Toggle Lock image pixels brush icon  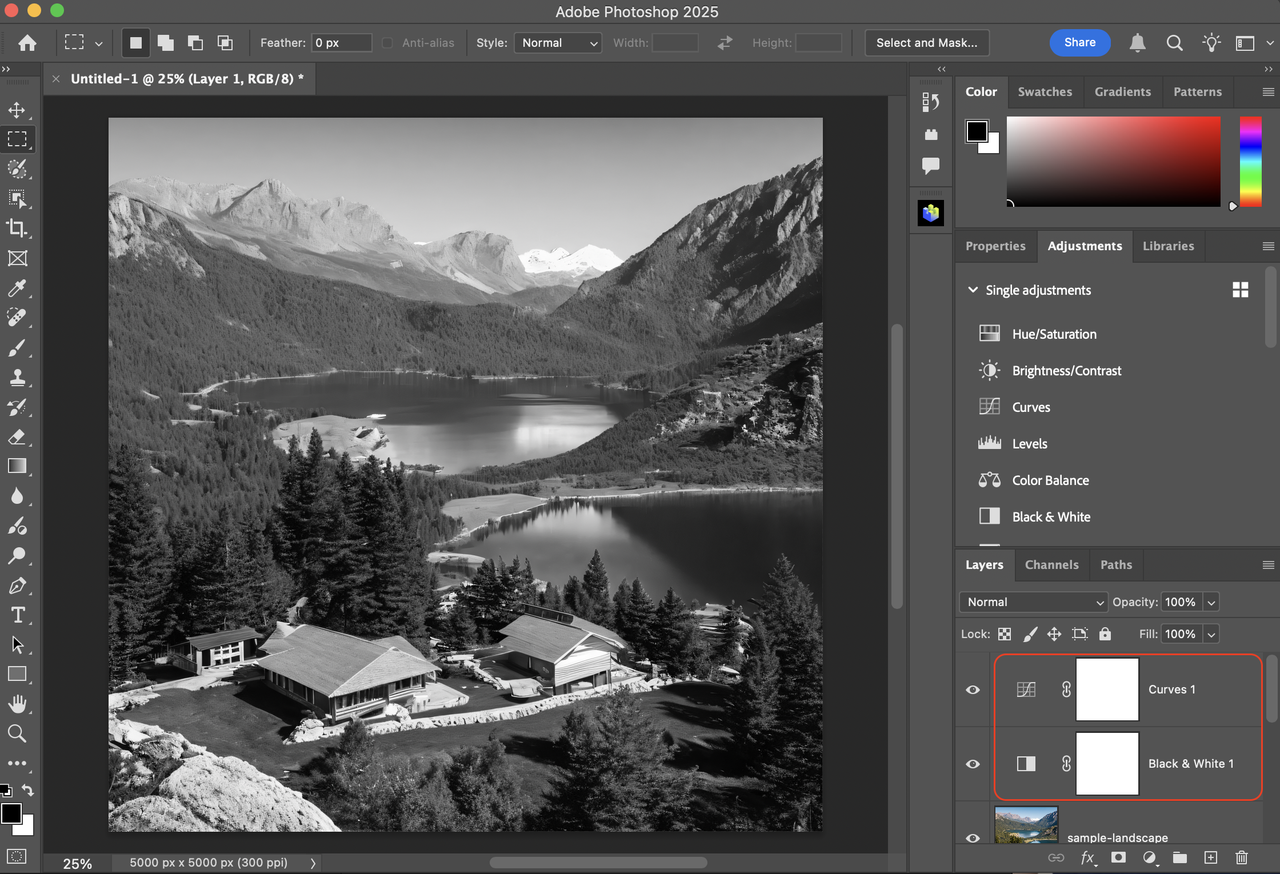1030,634
